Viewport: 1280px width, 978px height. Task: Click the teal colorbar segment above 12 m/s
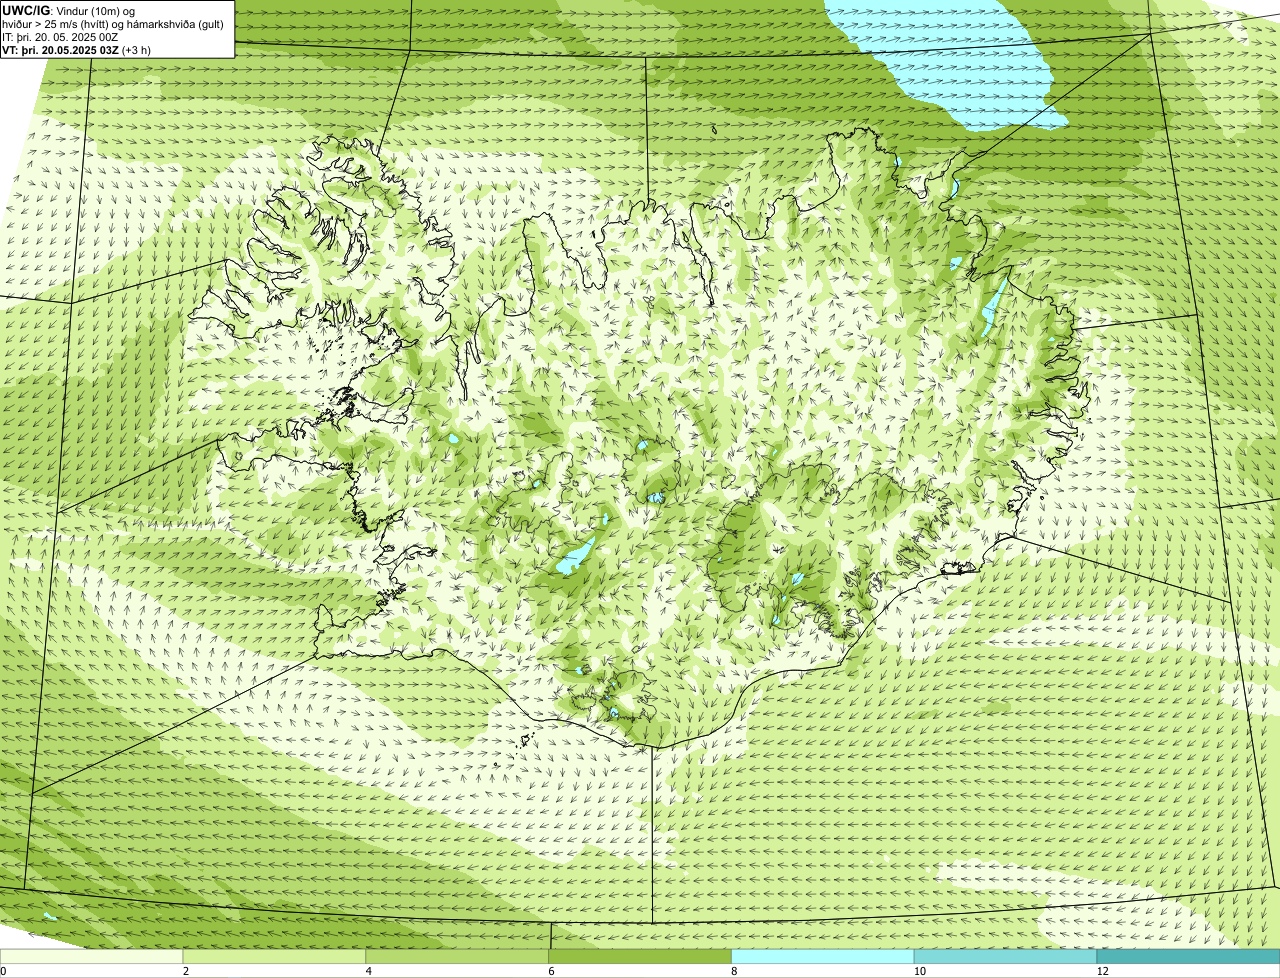[1188, 957]
